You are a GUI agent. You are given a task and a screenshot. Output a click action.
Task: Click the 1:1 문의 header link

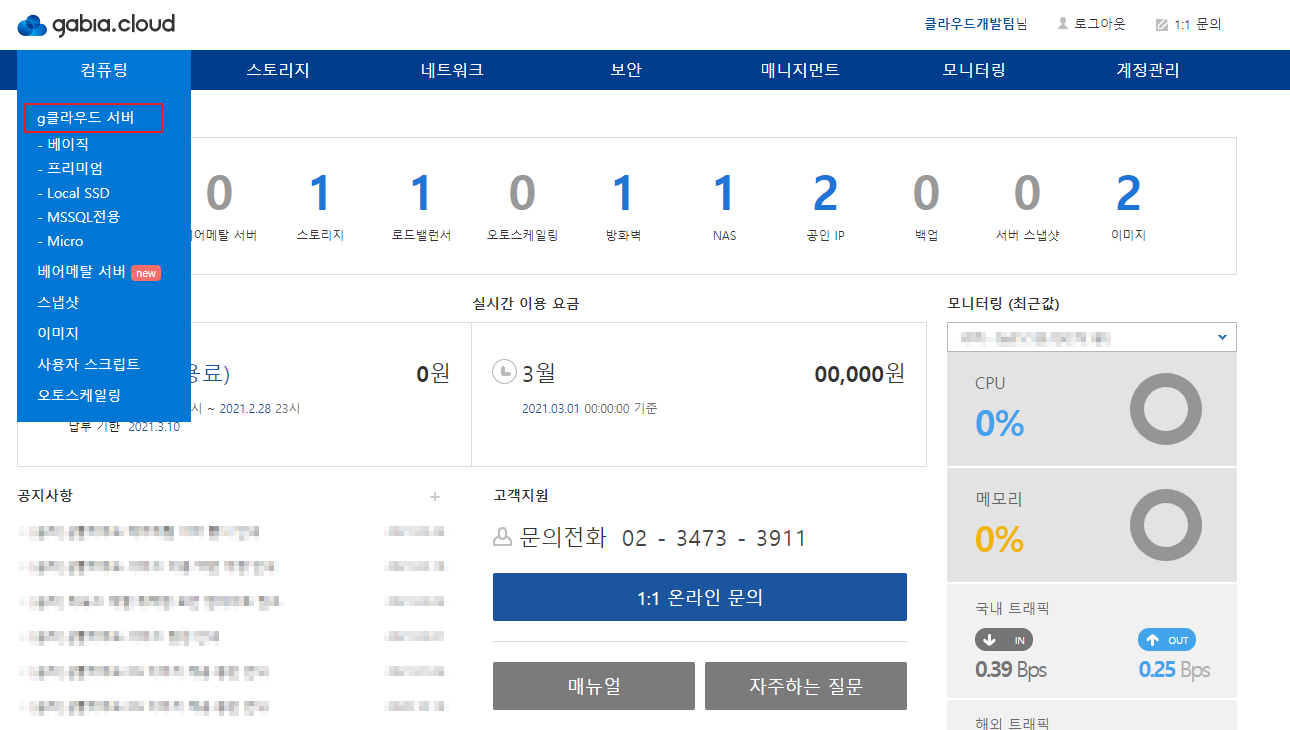point(1198,24)
